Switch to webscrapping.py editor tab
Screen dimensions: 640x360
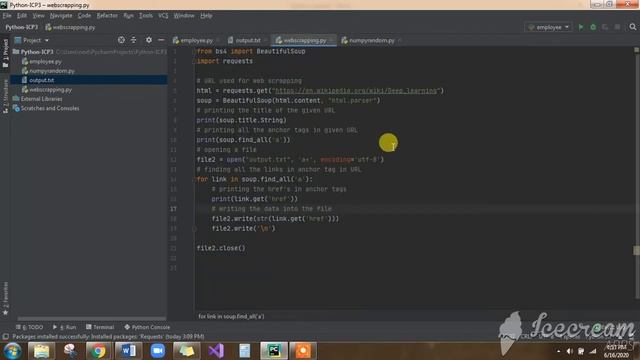pos(304,40)
